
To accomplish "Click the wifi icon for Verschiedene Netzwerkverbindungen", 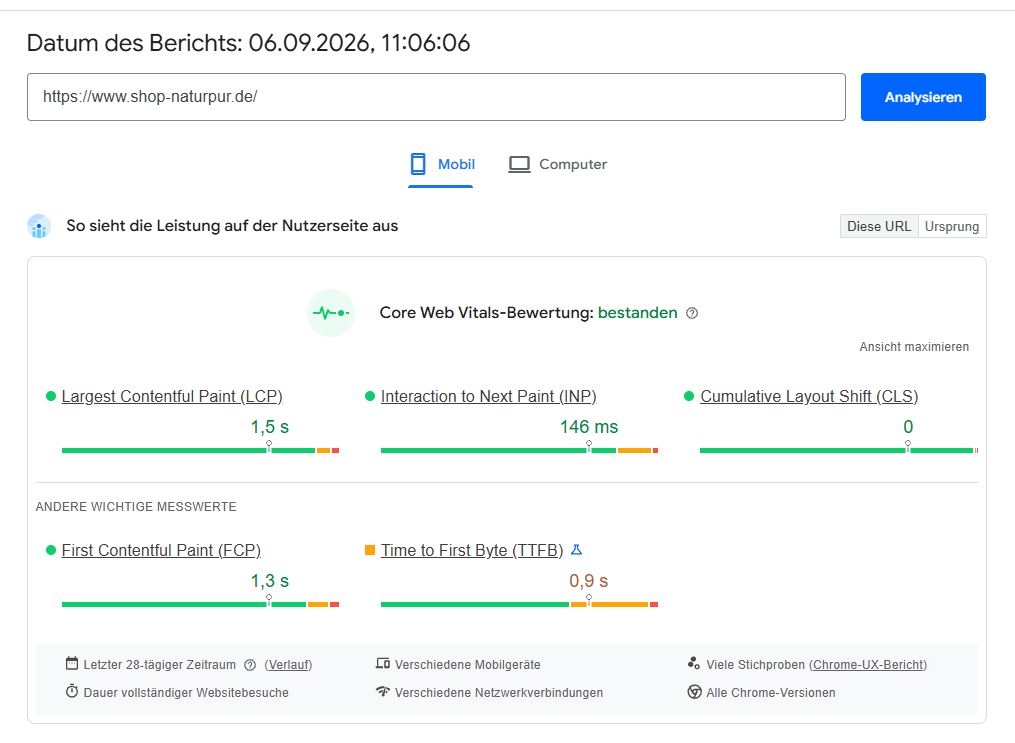I will 383,691.
